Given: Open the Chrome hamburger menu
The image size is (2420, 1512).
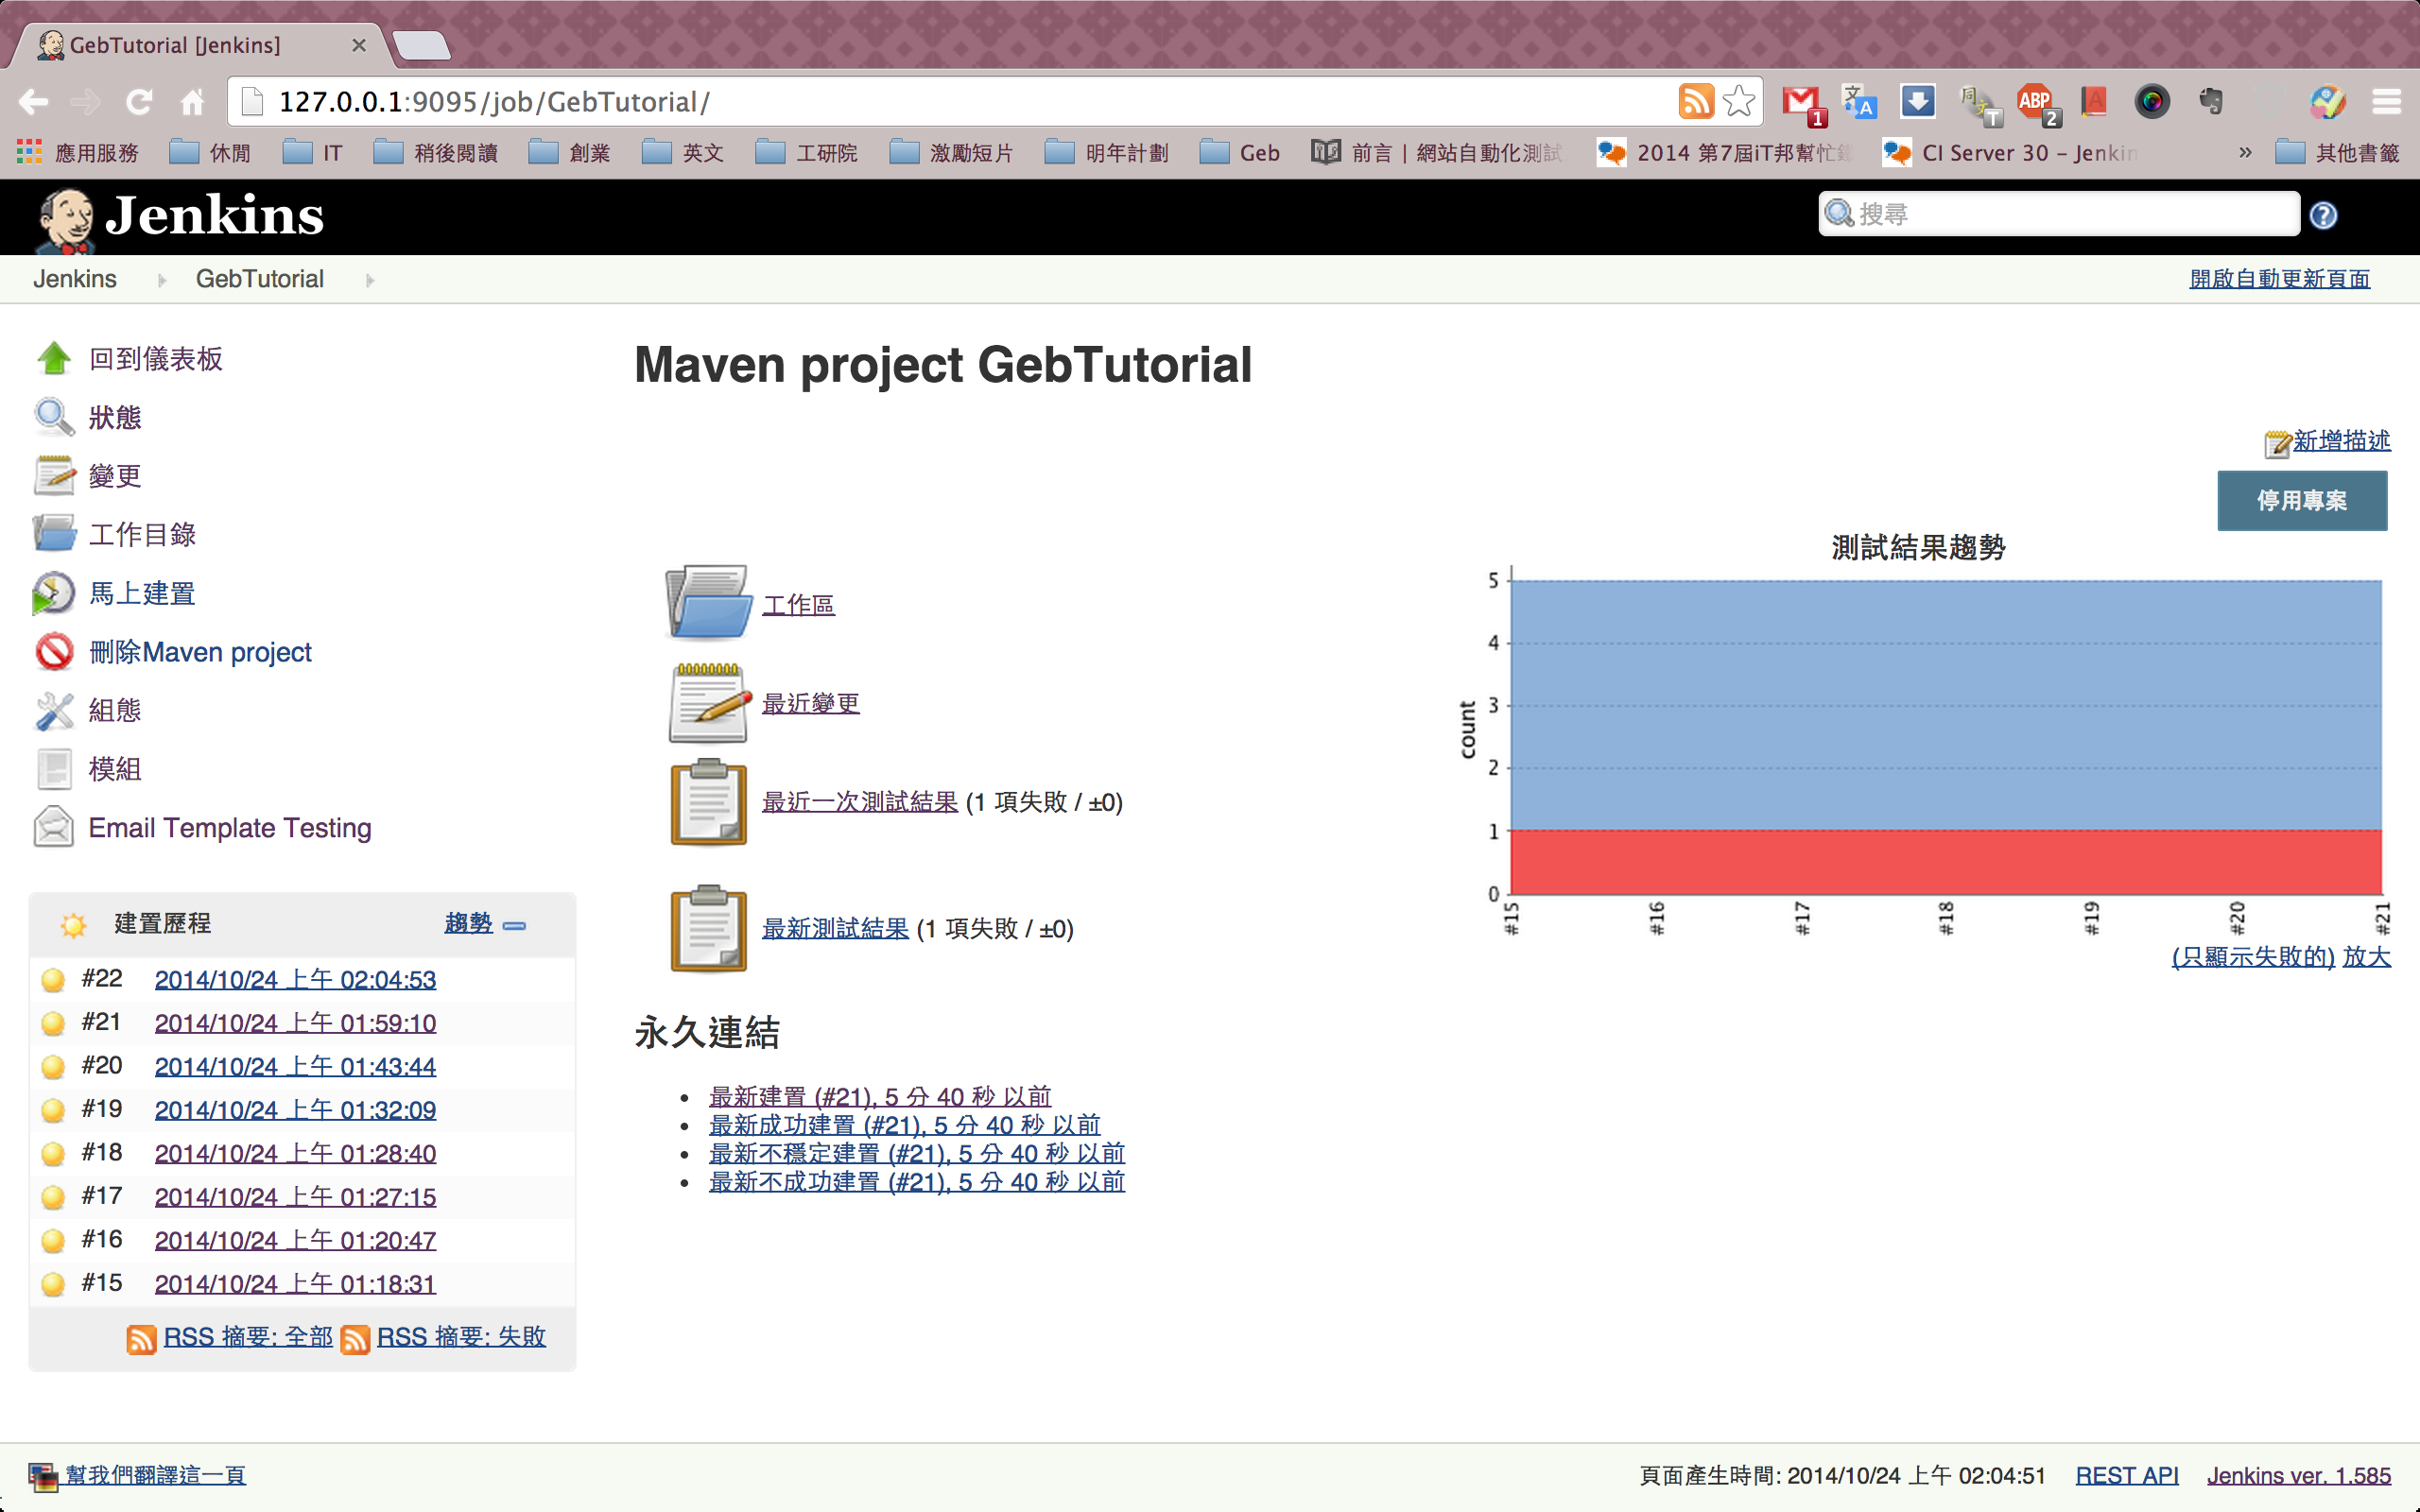Looking at the screenshot, I should pos(2387,101).
